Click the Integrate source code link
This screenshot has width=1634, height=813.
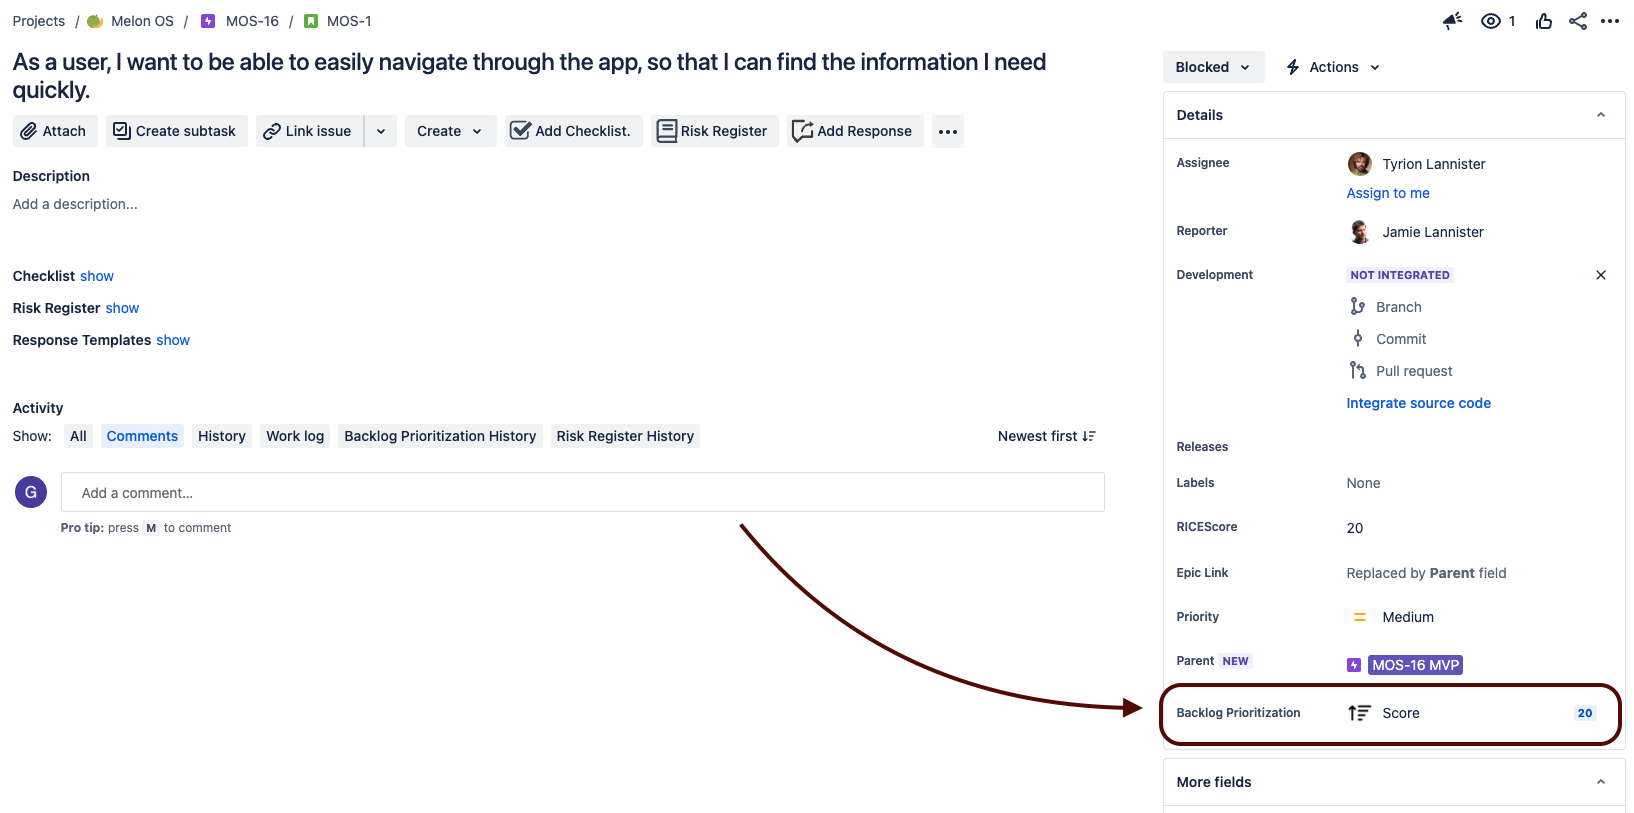(1418, 403)
